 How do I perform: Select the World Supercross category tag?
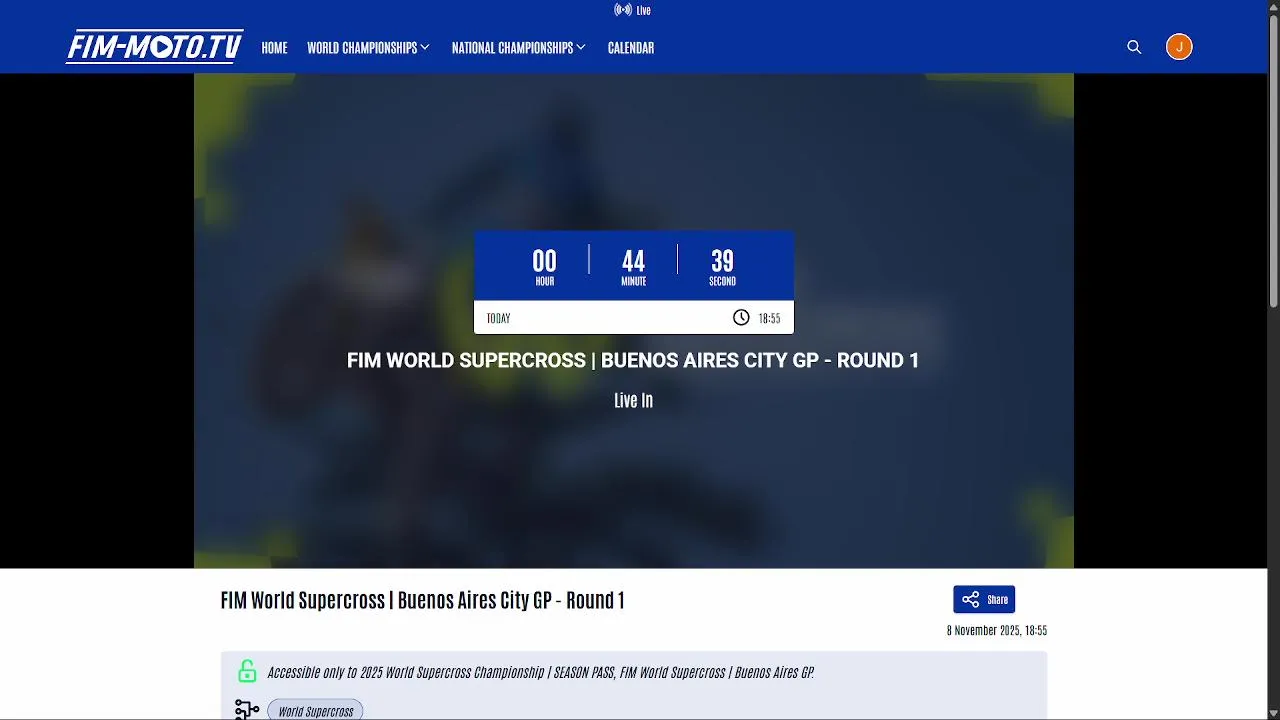click(315, 711)
